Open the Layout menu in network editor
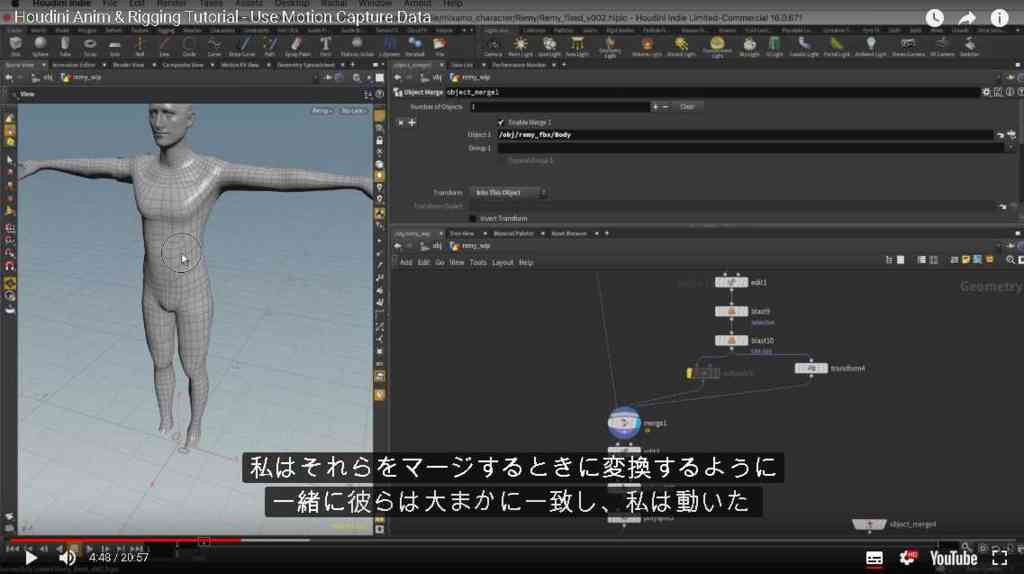This screenshot has height=574, width=1024. pyautogui.click(x=502, y=263)
